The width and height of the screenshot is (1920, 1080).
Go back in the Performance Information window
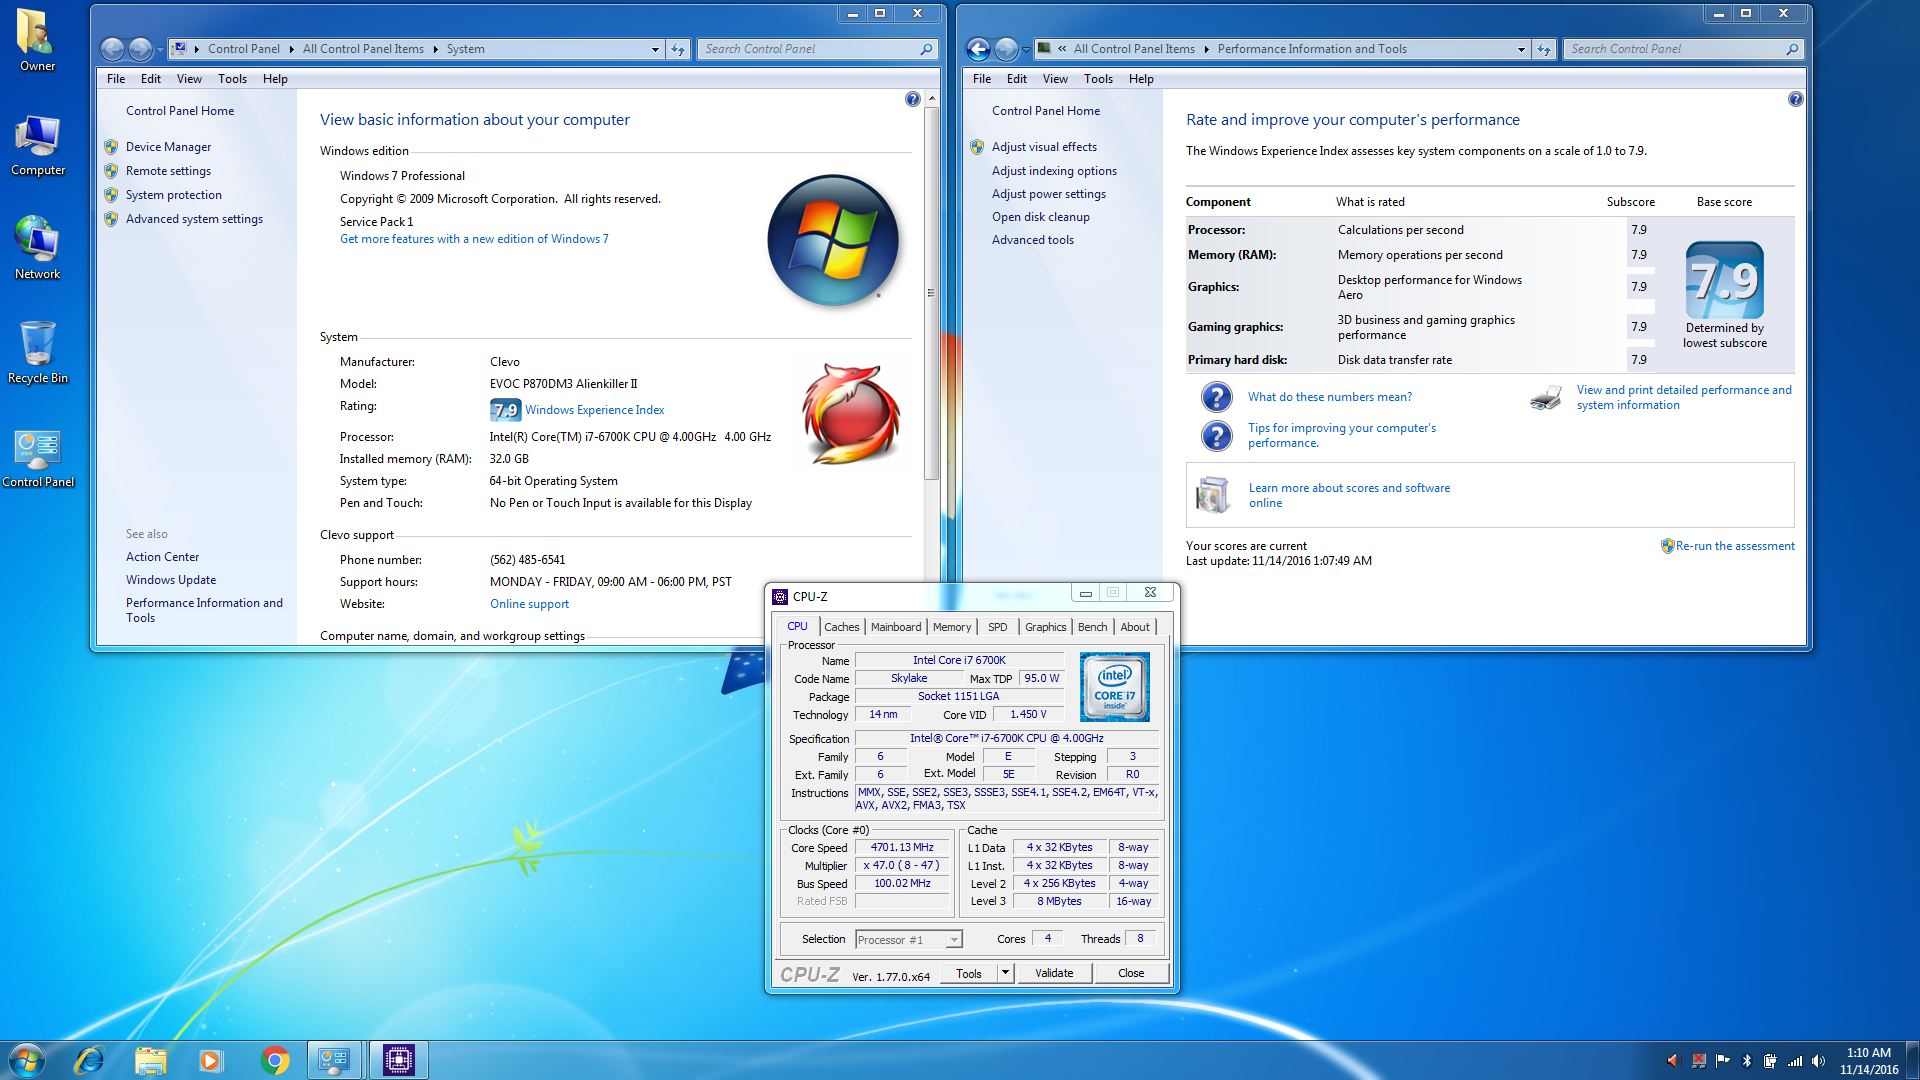(x=978, y=49)
